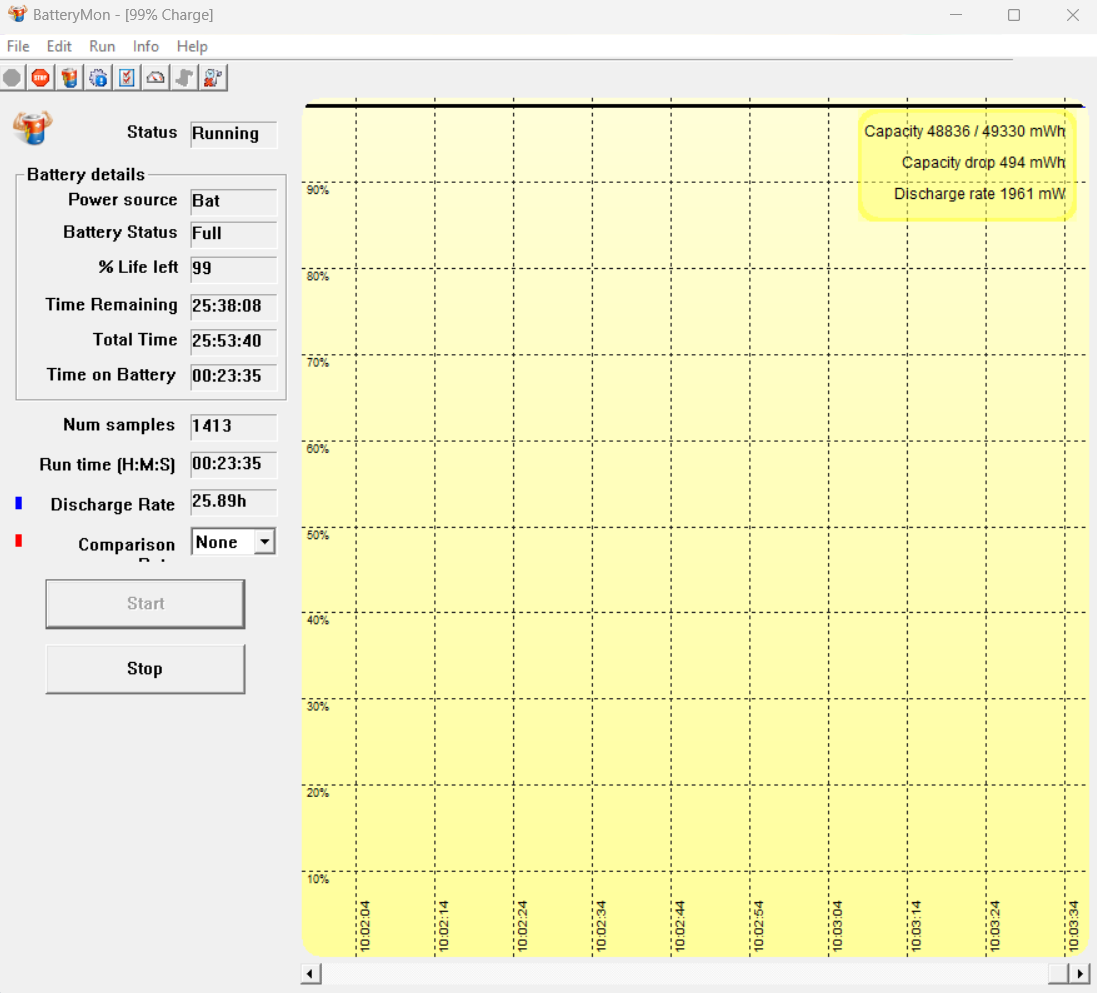
Task: Click the greyed-out grey shape toolbar icon
Action: 184,78
